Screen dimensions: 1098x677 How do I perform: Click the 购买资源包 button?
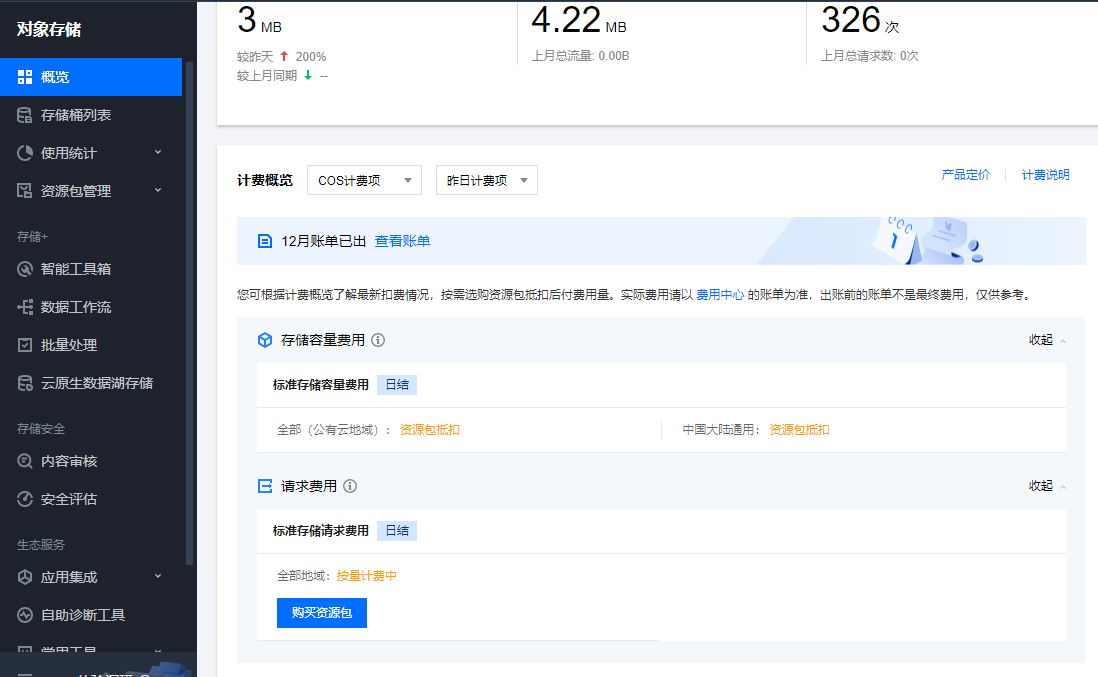321,613
